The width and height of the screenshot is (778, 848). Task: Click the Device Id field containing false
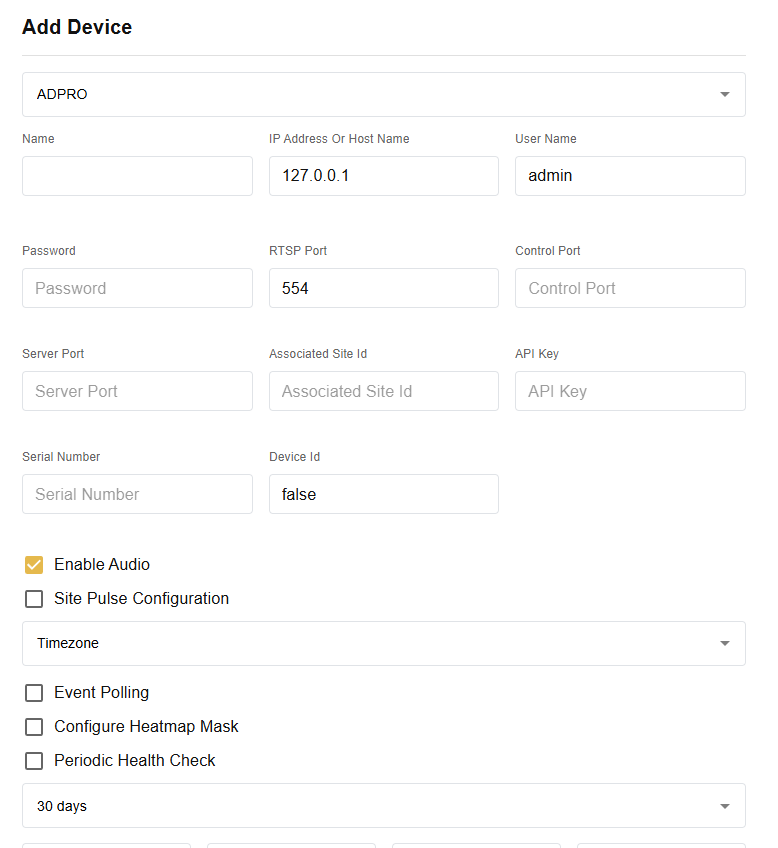(x=383, y=494)
